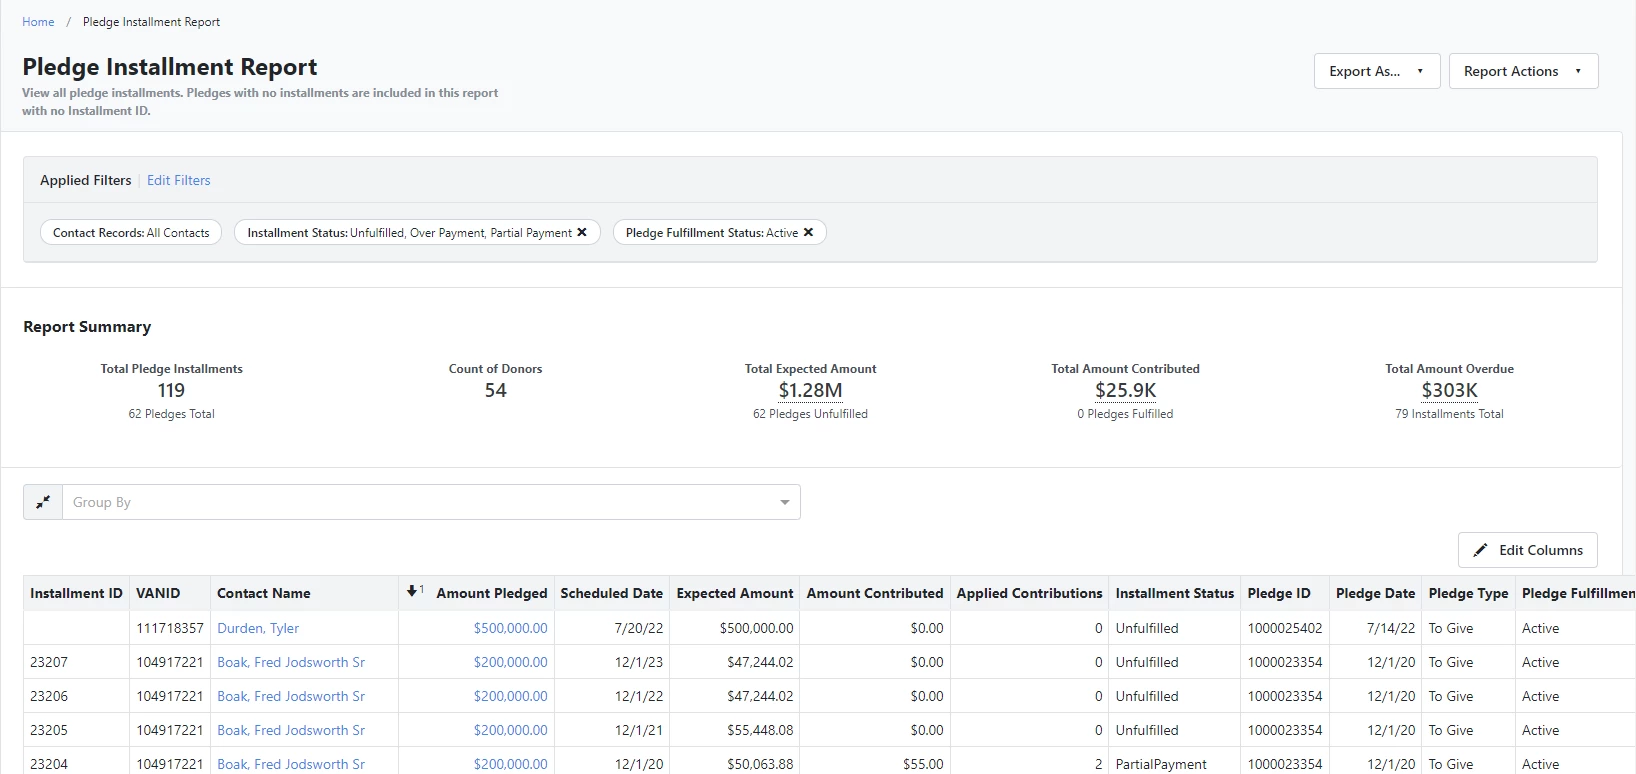Click the 54 Count of Donors value
The height and width of the screenshot is (774, 1636).
point(495,390)
